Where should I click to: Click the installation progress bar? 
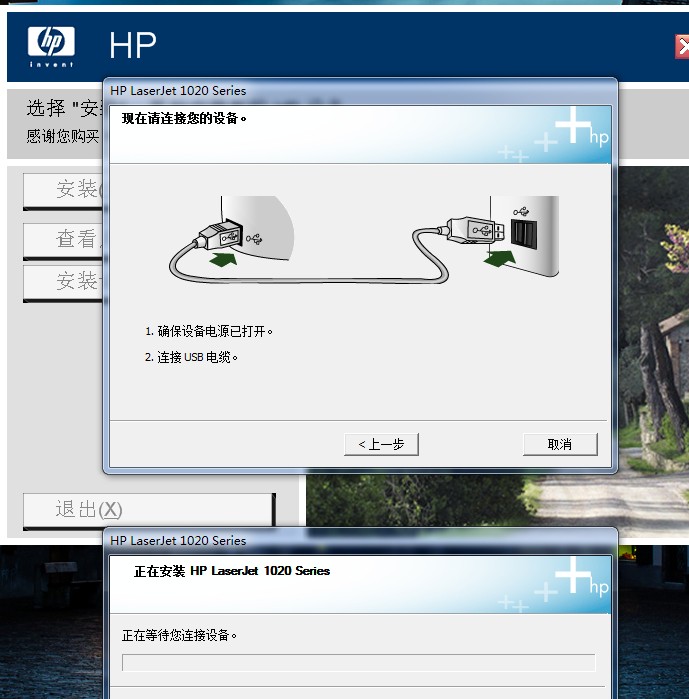[x=358, y=662]
